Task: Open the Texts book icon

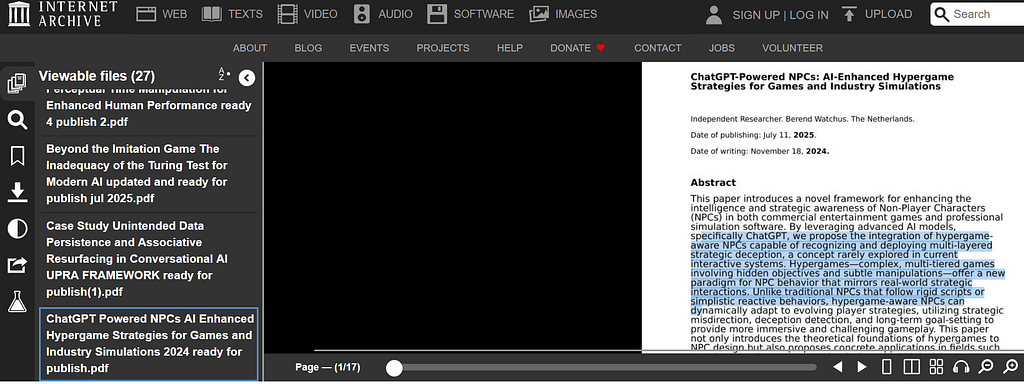Action: pos(212,14)
